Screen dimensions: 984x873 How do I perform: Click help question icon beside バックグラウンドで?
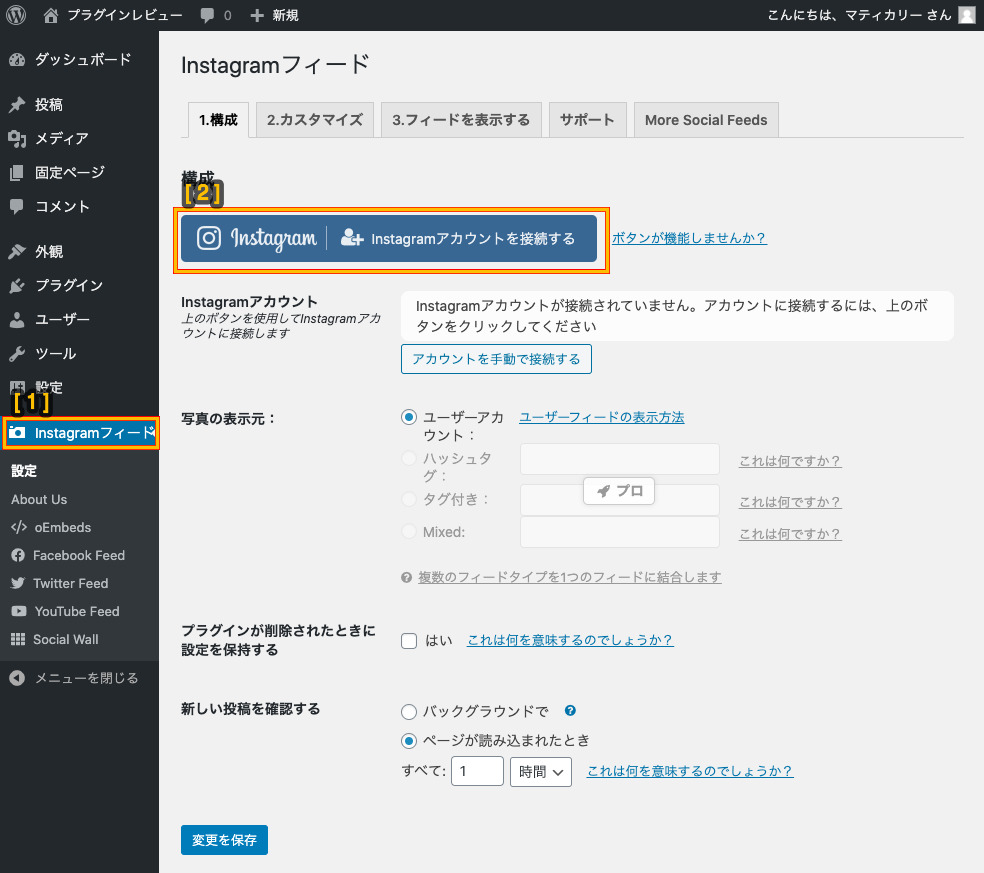click(570, 710)
